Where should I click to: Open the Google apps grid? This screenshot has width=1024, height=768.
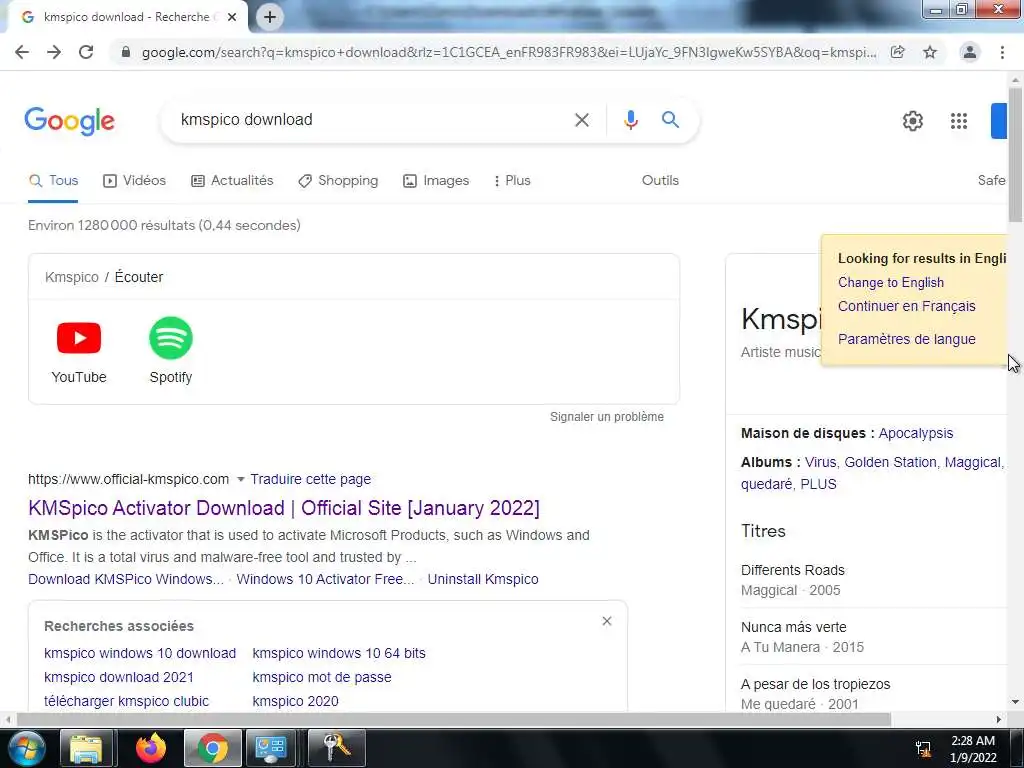pyautogui.click(x=959, y=121)
